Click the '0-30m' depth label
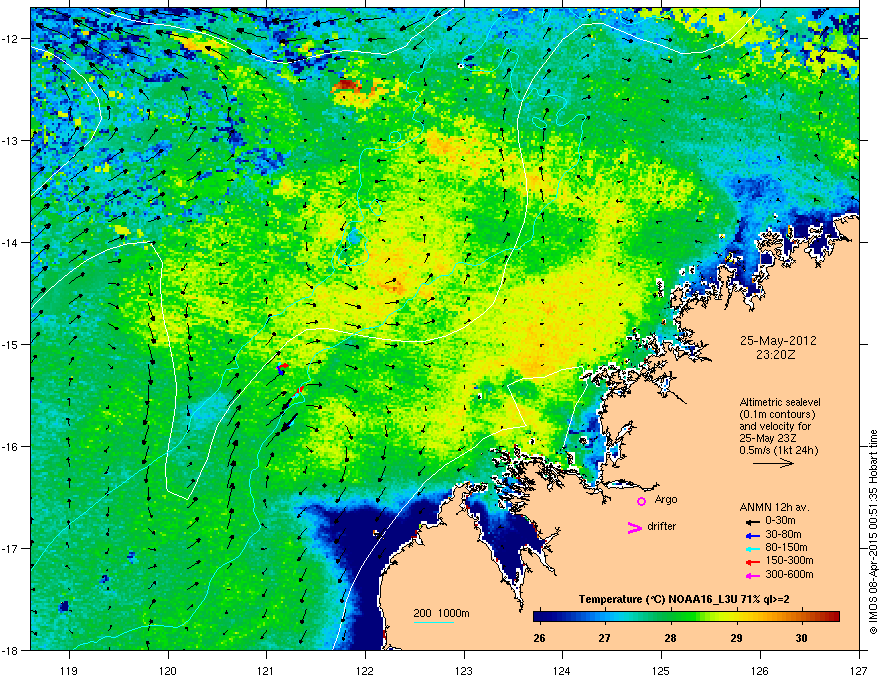This screenshot has width=880, height=680. click(781, 520)
